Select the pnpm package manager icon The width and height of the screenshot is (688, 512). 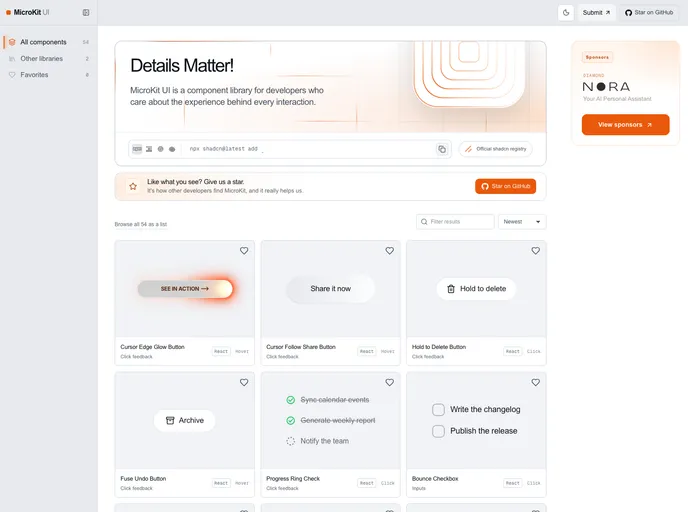(x=149, y=149)
